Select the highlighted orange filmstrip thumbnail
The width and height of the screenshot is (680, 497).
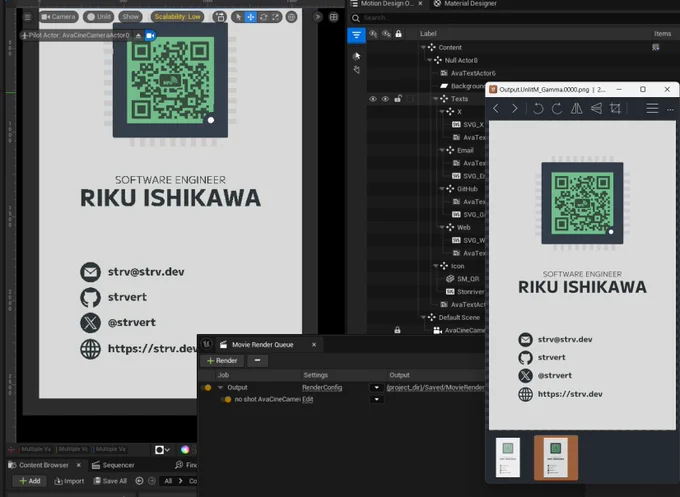[x=556, y=458]
